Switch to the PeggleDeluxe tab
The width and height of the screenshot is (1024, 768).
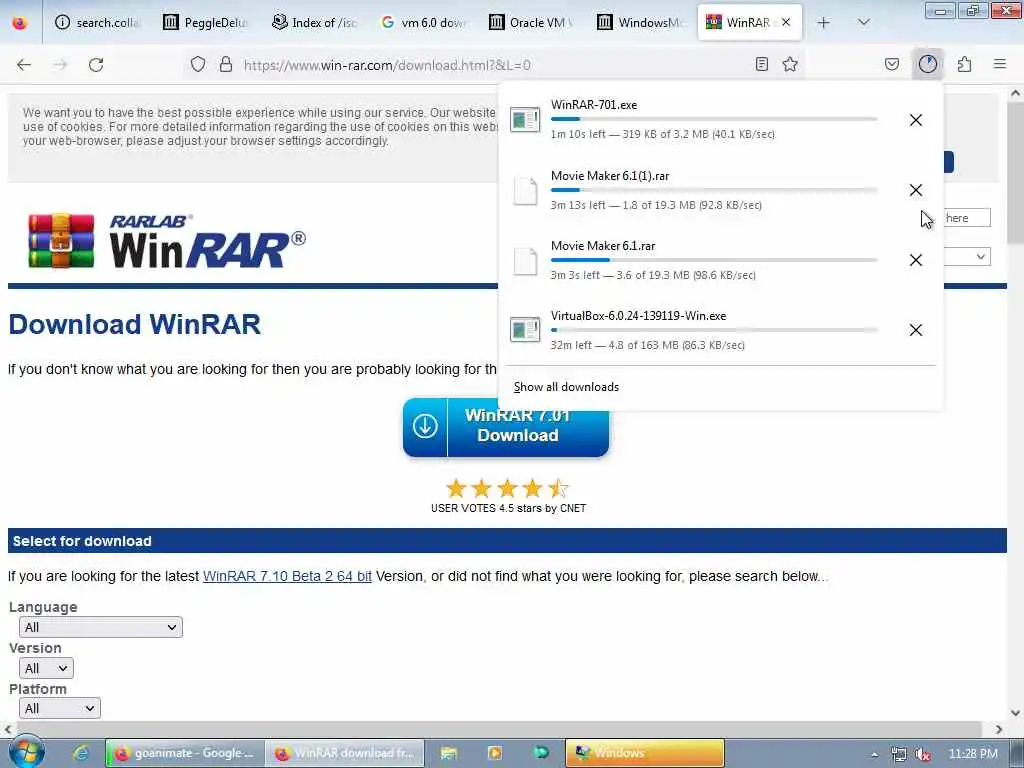(206, 23)
